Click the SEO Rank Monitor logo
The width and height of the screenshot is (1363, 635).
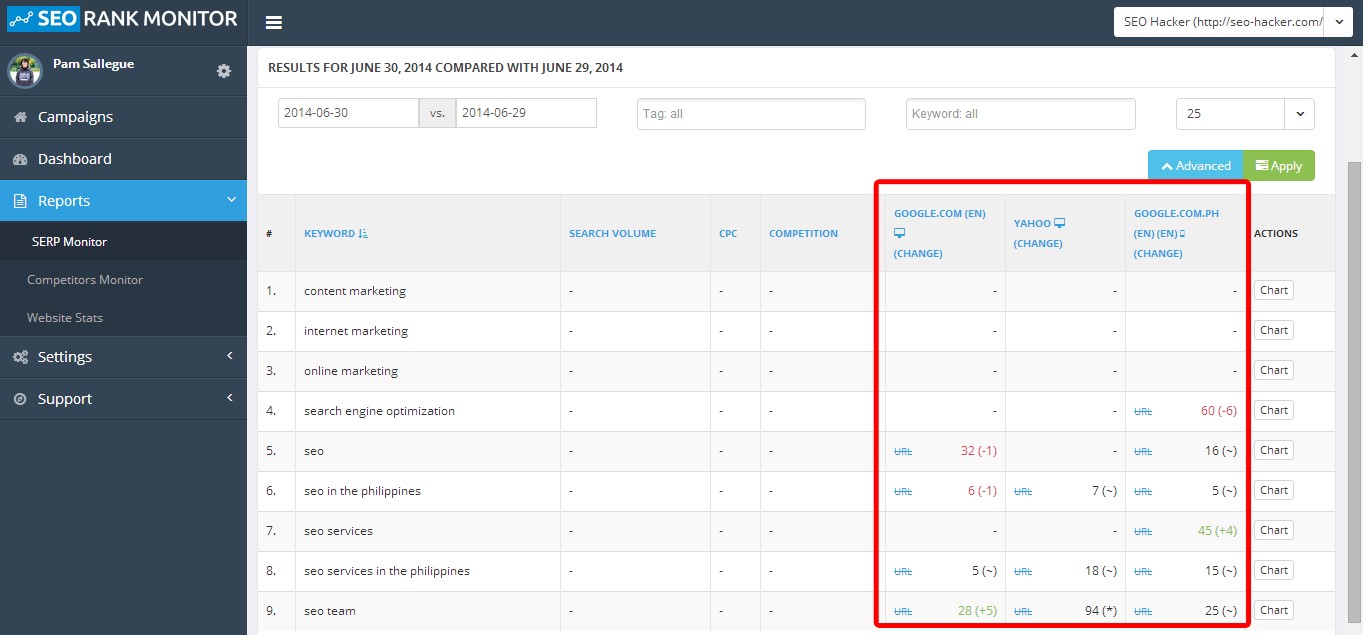(123, 19)
